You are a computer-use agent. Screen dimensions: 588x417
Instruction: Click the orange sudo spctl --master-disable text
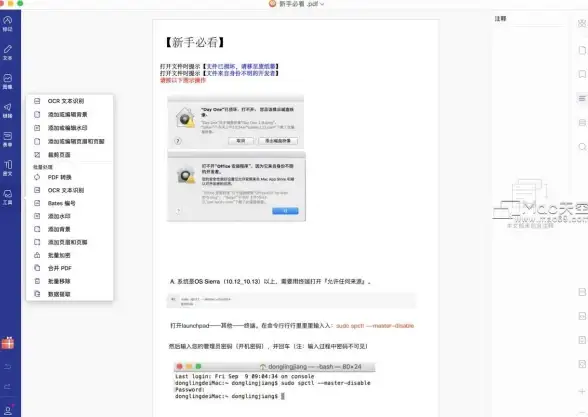375,326
